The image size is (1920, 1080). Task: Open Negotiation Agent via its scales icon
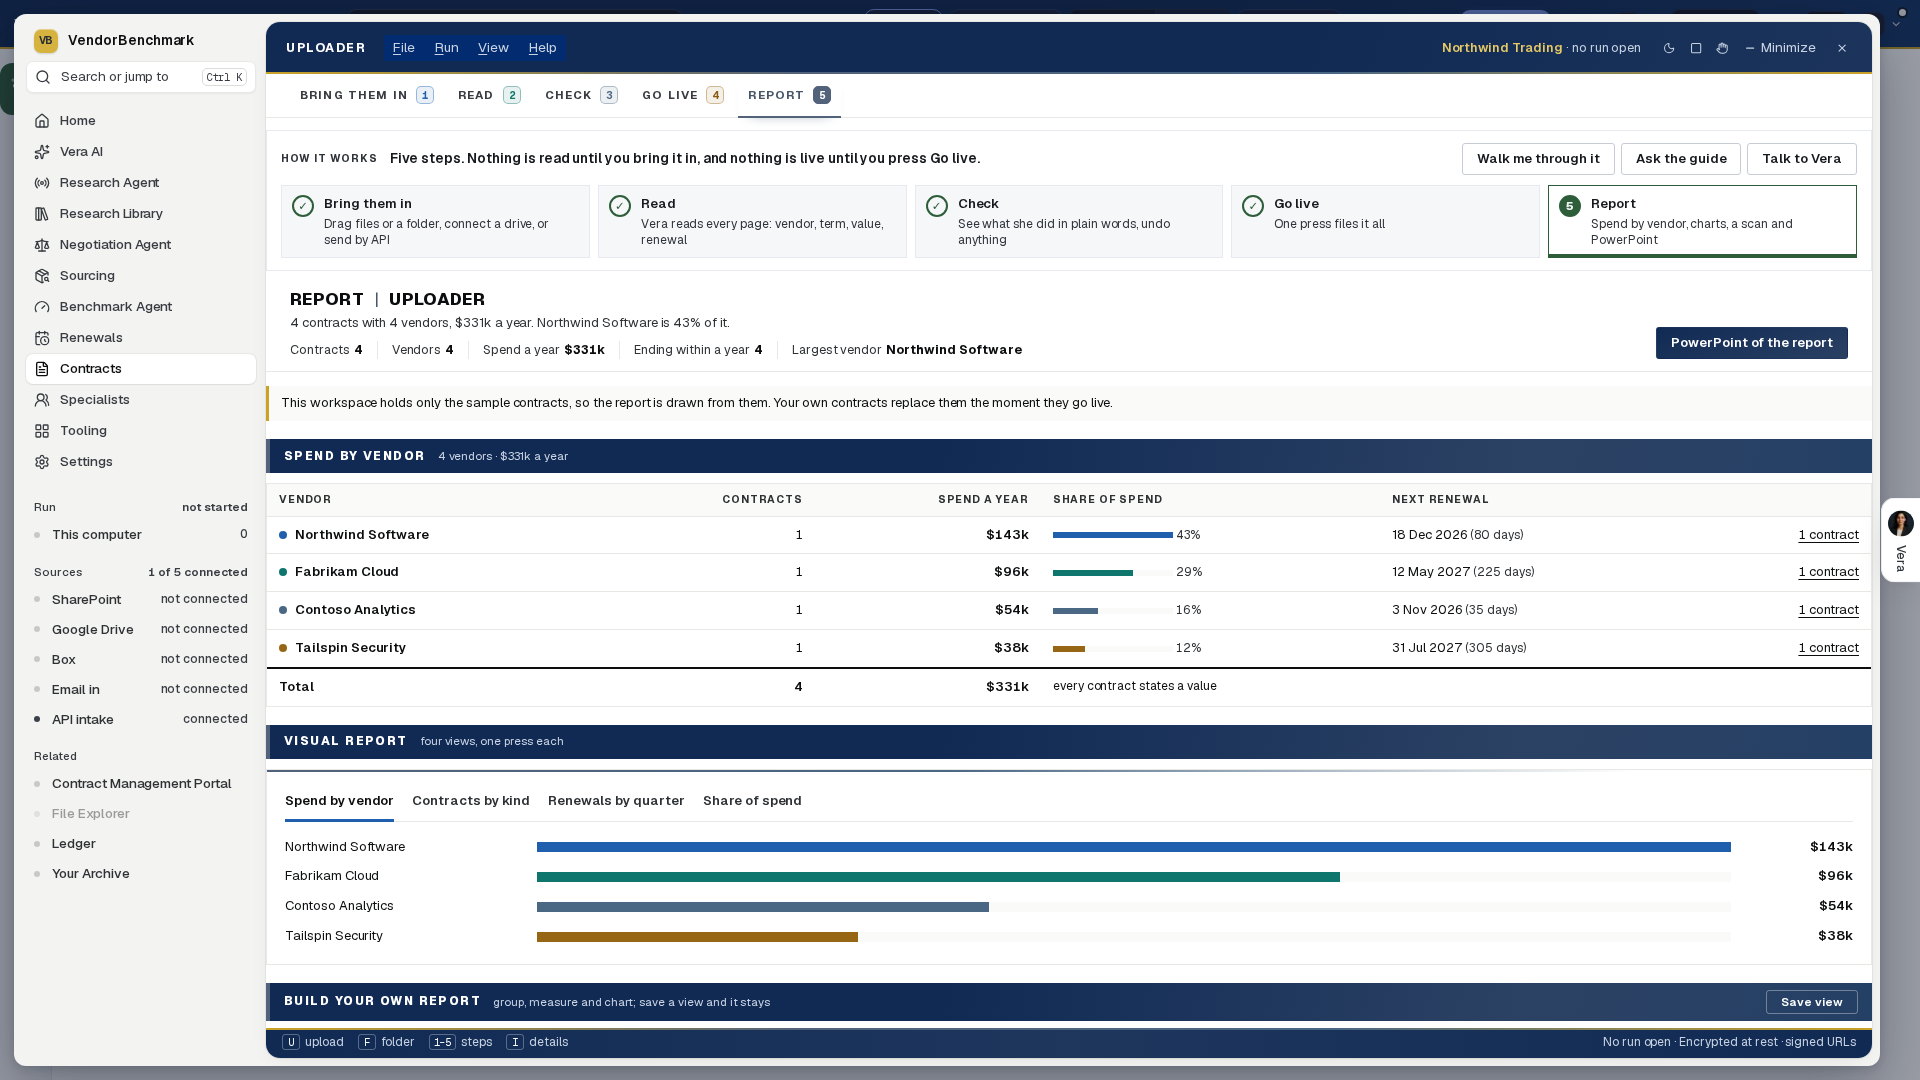click(x=42, y=245)
